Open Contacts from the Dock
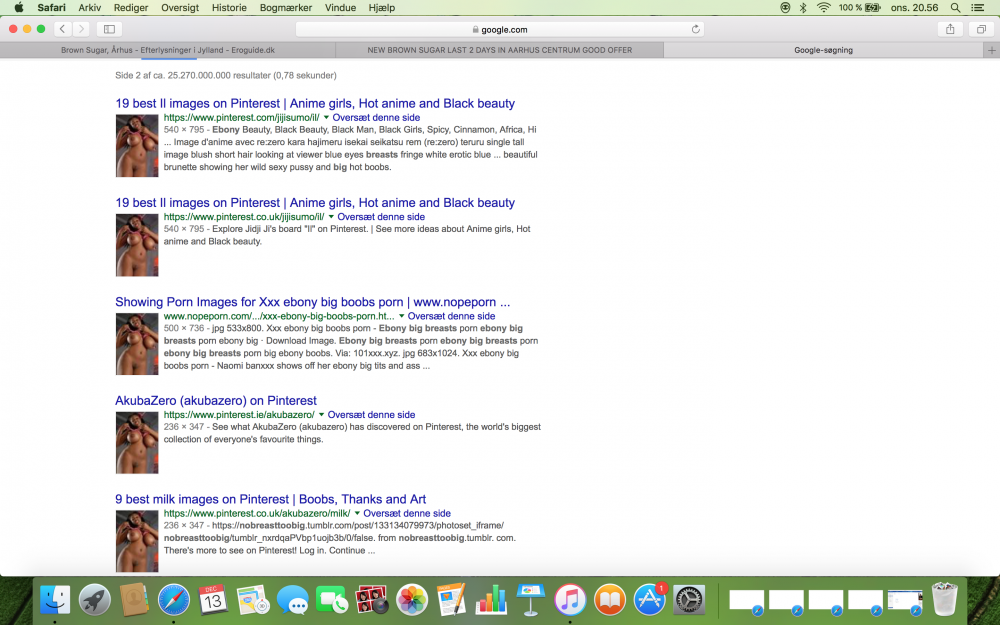The image size is (1000, 625). [x=134, y=600]
